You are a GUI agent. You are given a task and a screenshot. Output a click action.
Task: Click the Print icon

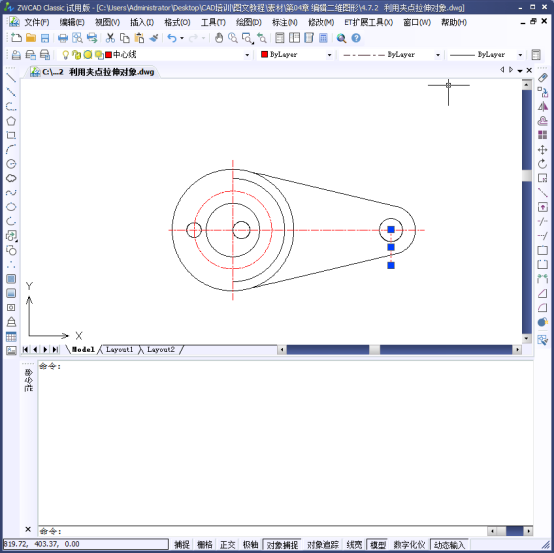coord(63,38)
